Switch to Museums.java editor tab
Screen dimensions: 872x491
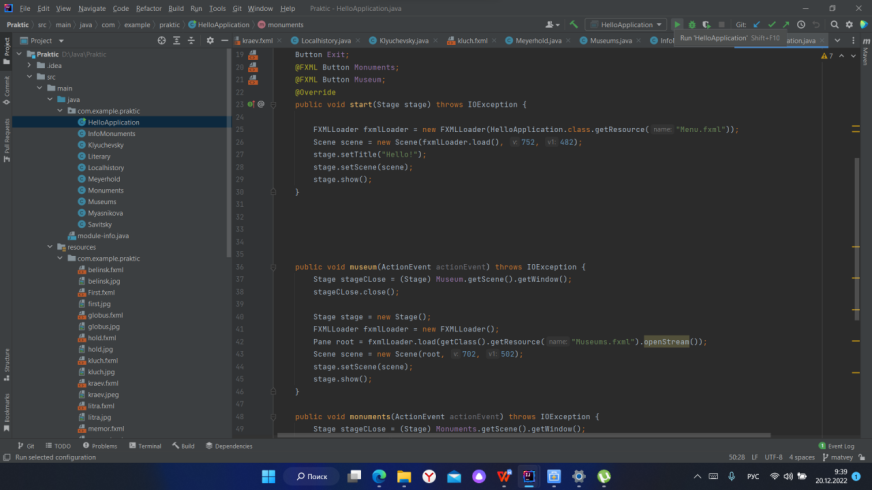click(x=610, y=41)
